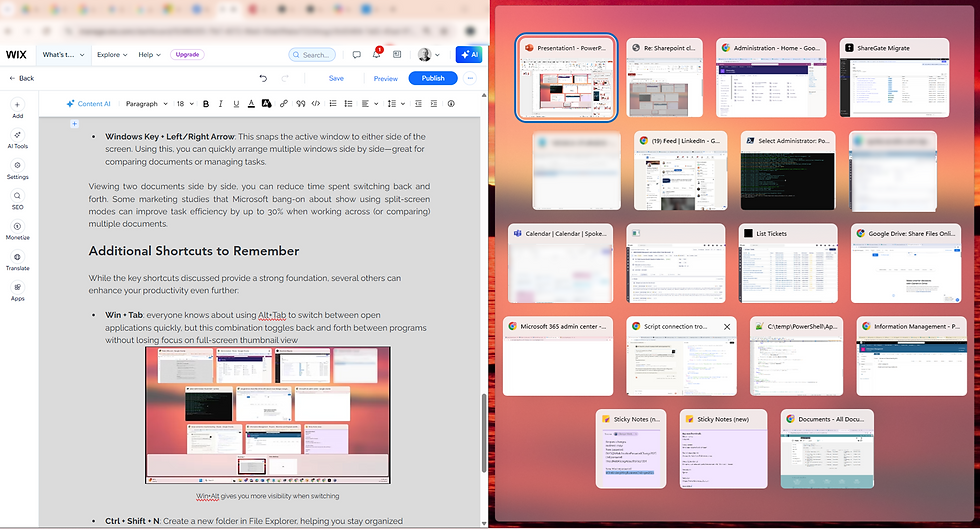Switch to Administration - Home Chrome window
The height and width of the screenshot is (529, 980).
pyautogui.click(x=771, y=78)
